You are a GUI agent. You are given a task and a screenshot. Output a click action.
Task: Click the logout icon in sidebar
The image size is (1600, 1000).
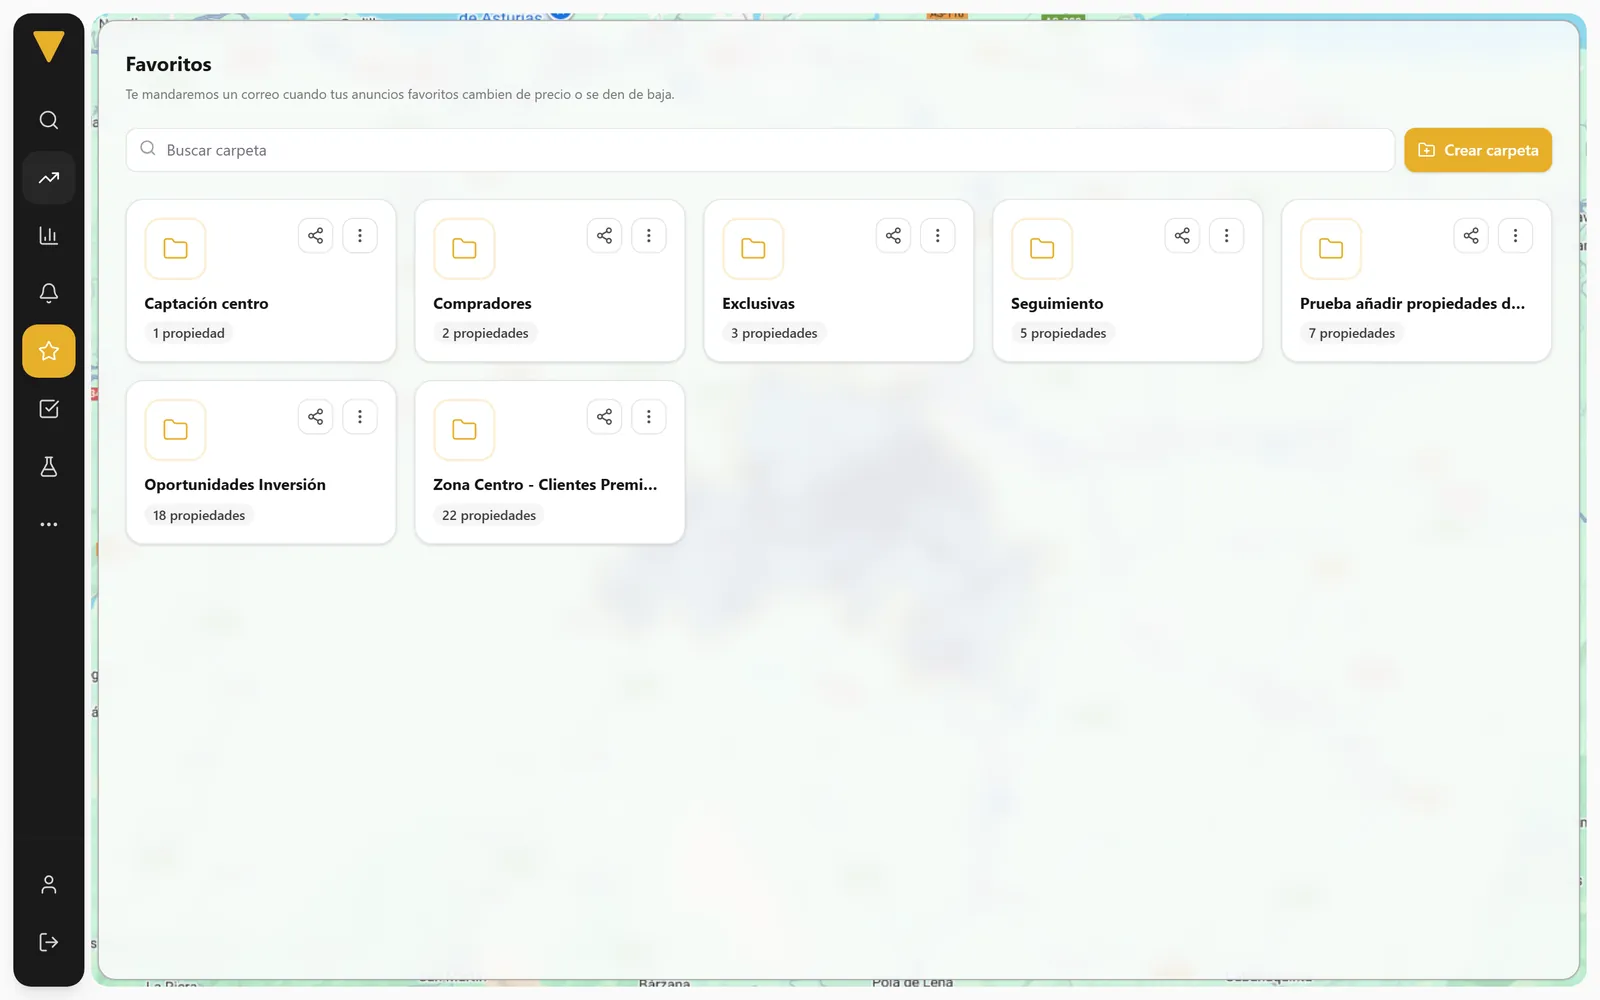pos(48,942)
